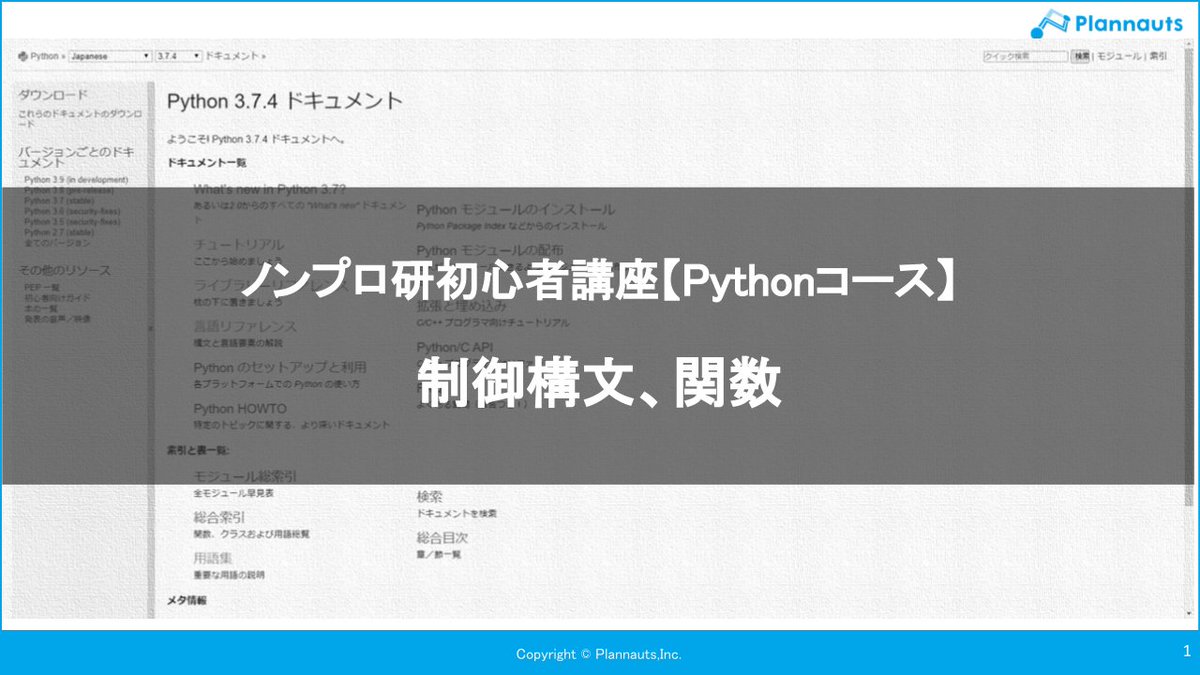1200x675 pixels.
Task: Open the right-column 検索 page link
Action: point(430,497)
